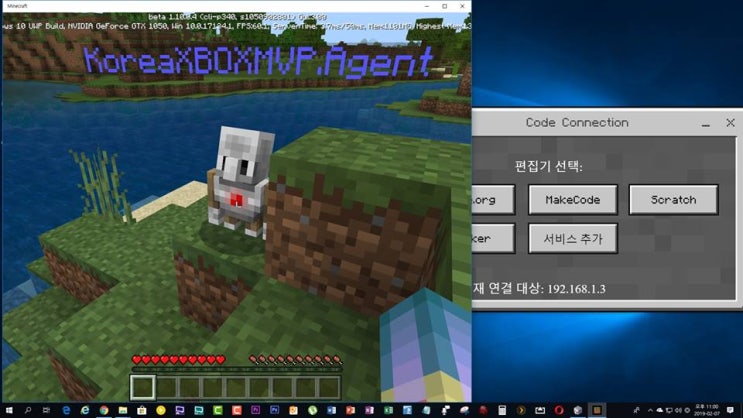The image size is (743, 418).
Task: Choose the Scratch editor button
Action: tap(673, 200)
